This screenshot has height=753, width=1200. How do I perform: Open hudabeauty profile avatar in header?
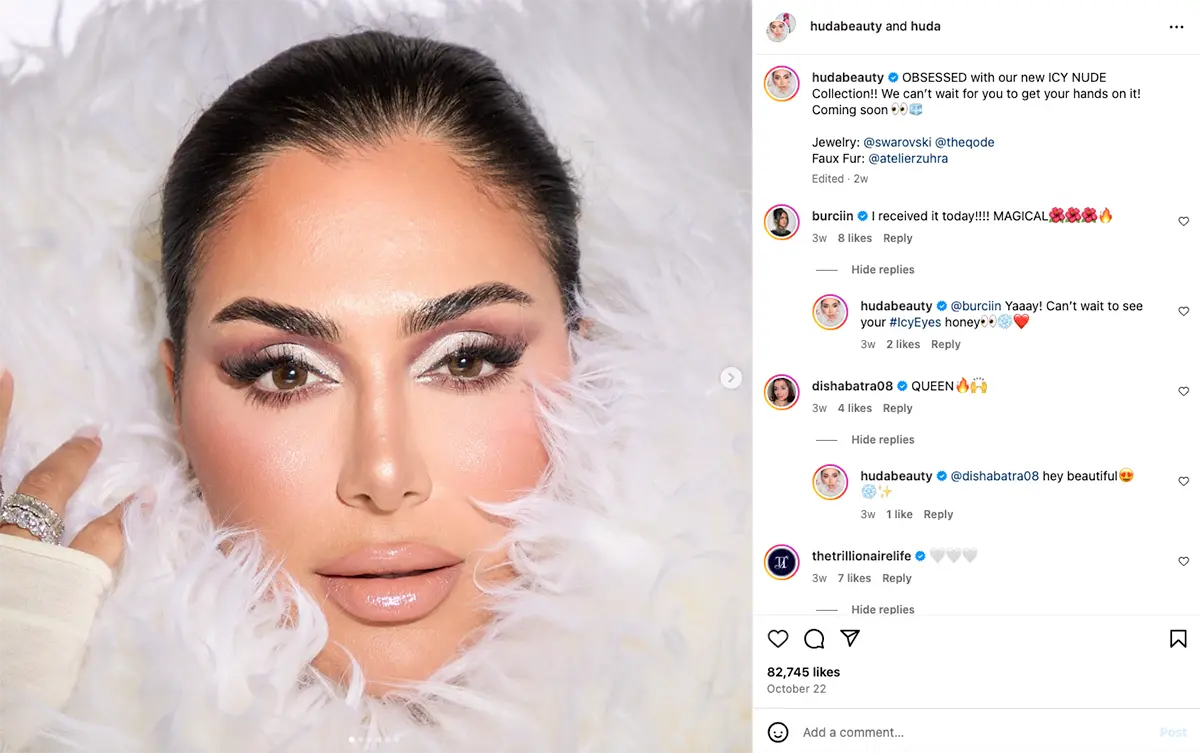tap(781, 27)
